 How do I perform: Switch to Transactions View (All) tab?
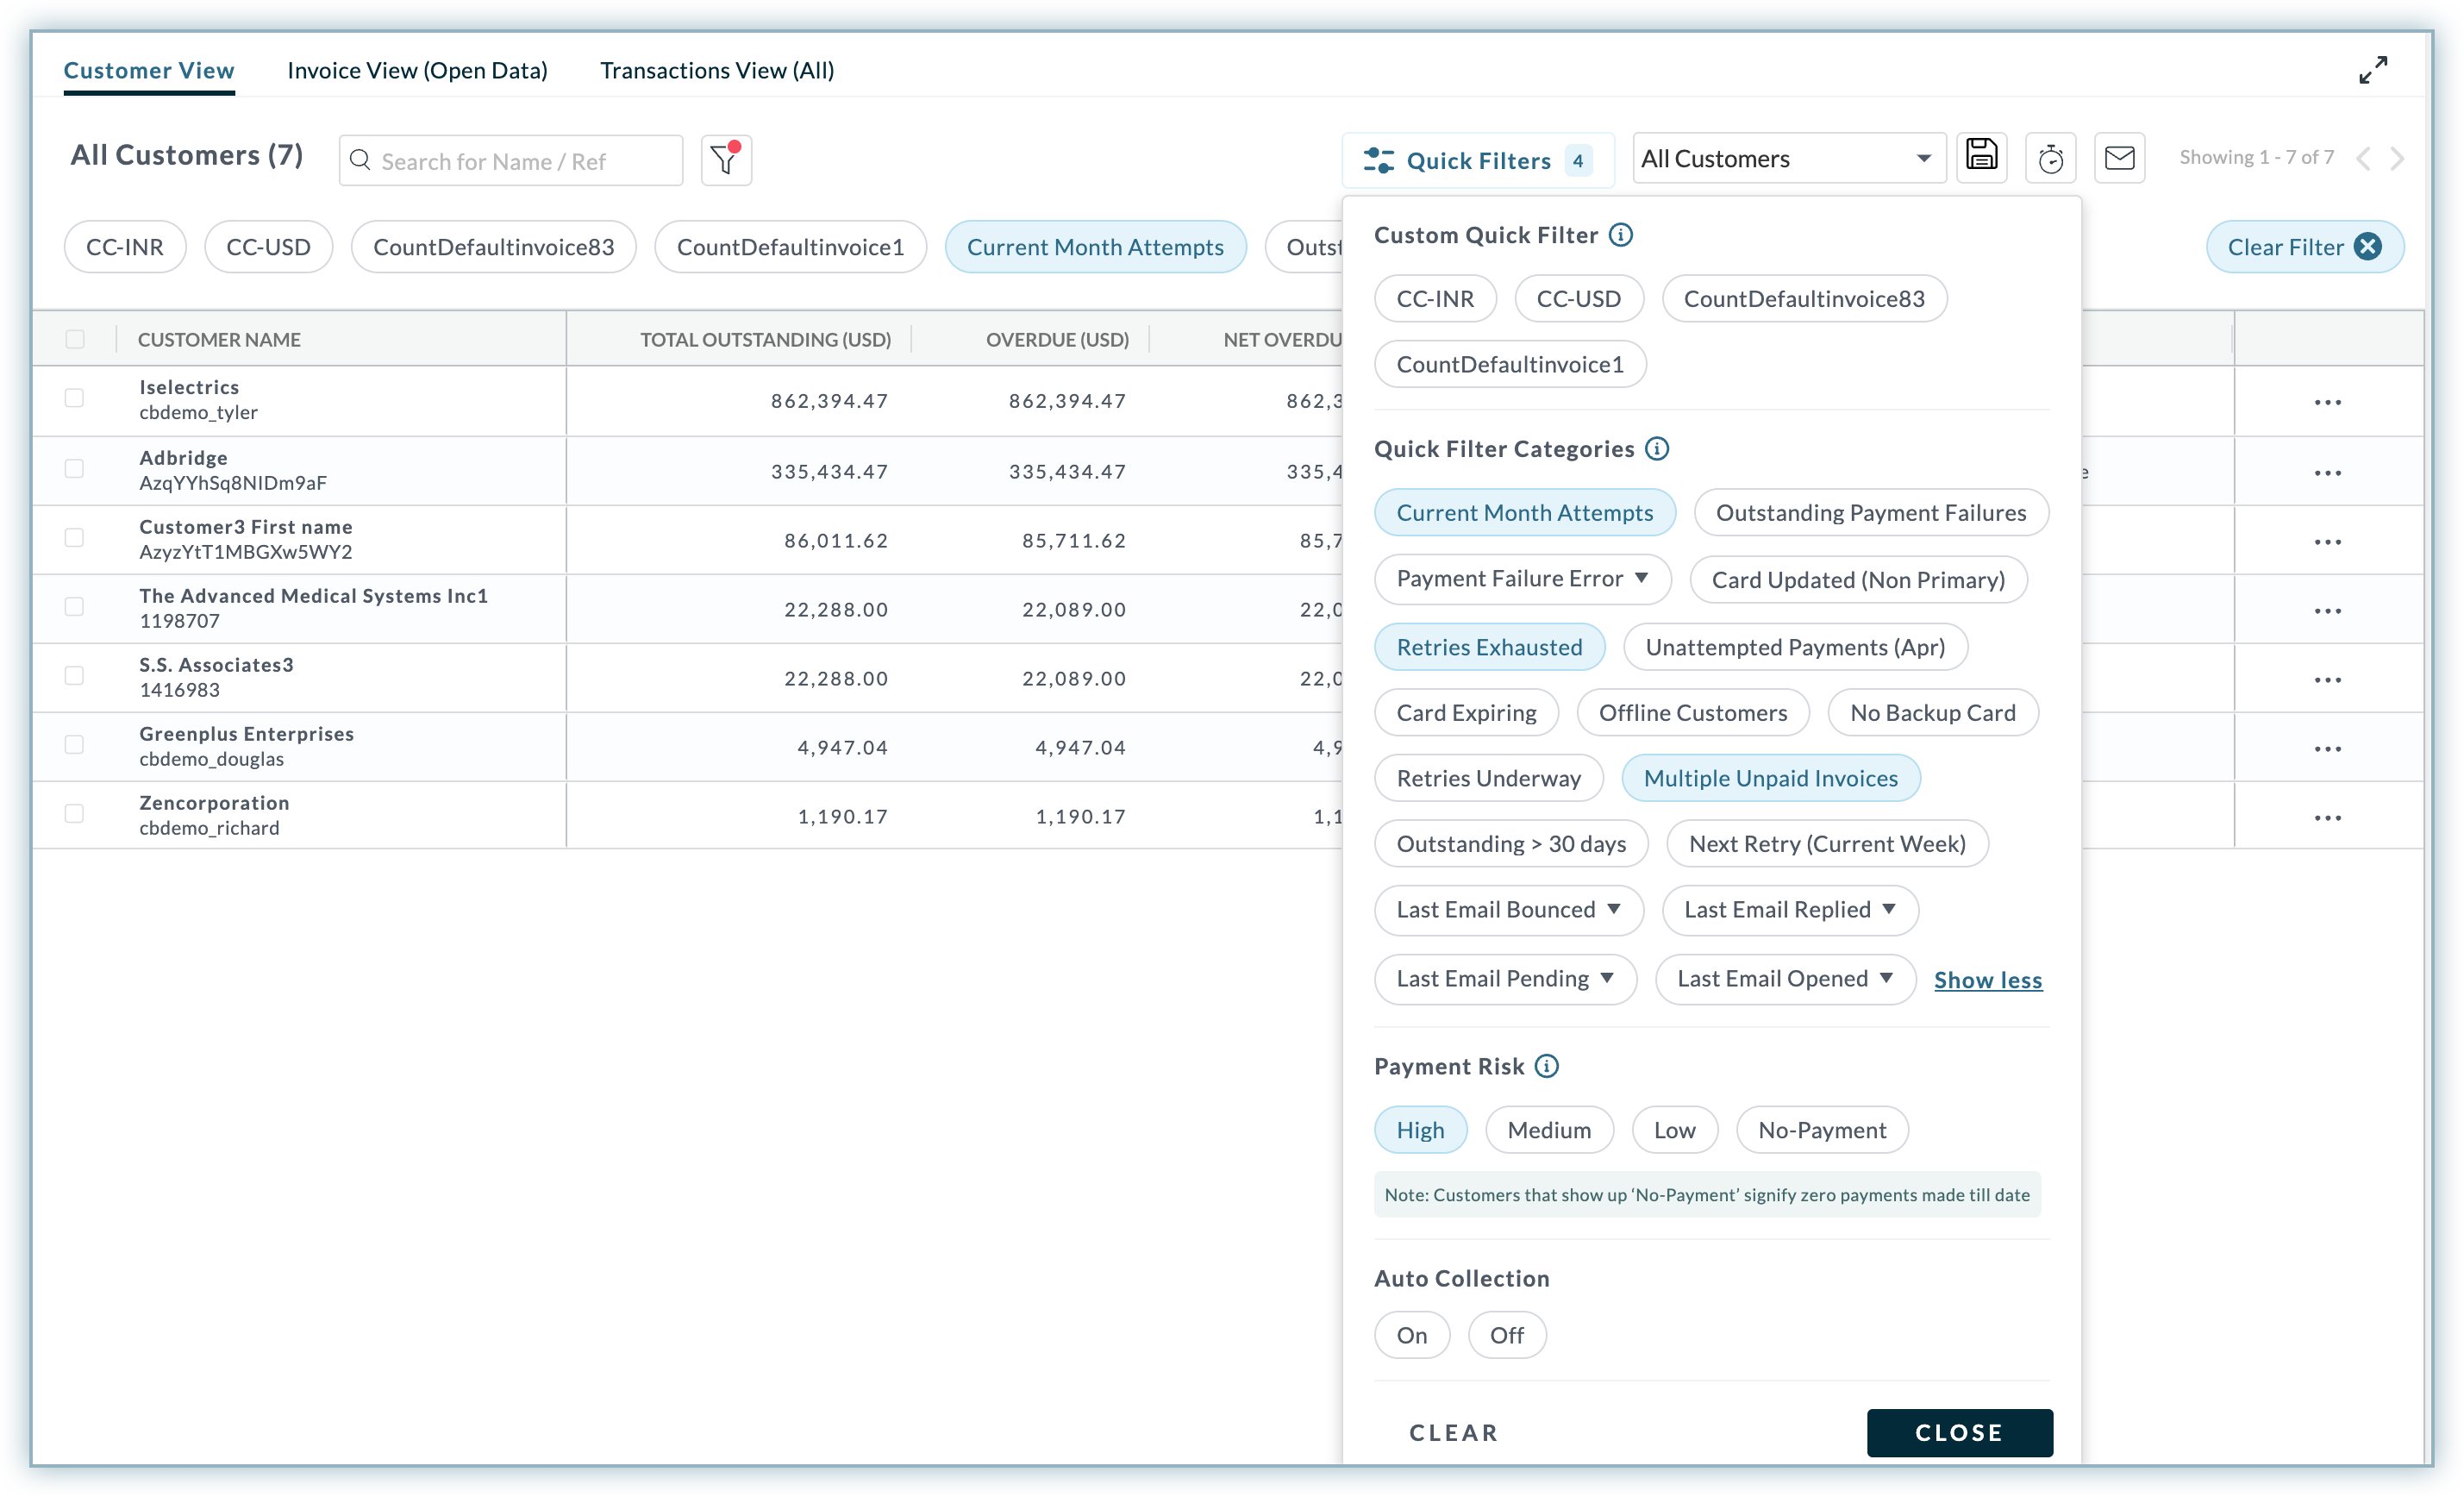(x=717, y=70)
